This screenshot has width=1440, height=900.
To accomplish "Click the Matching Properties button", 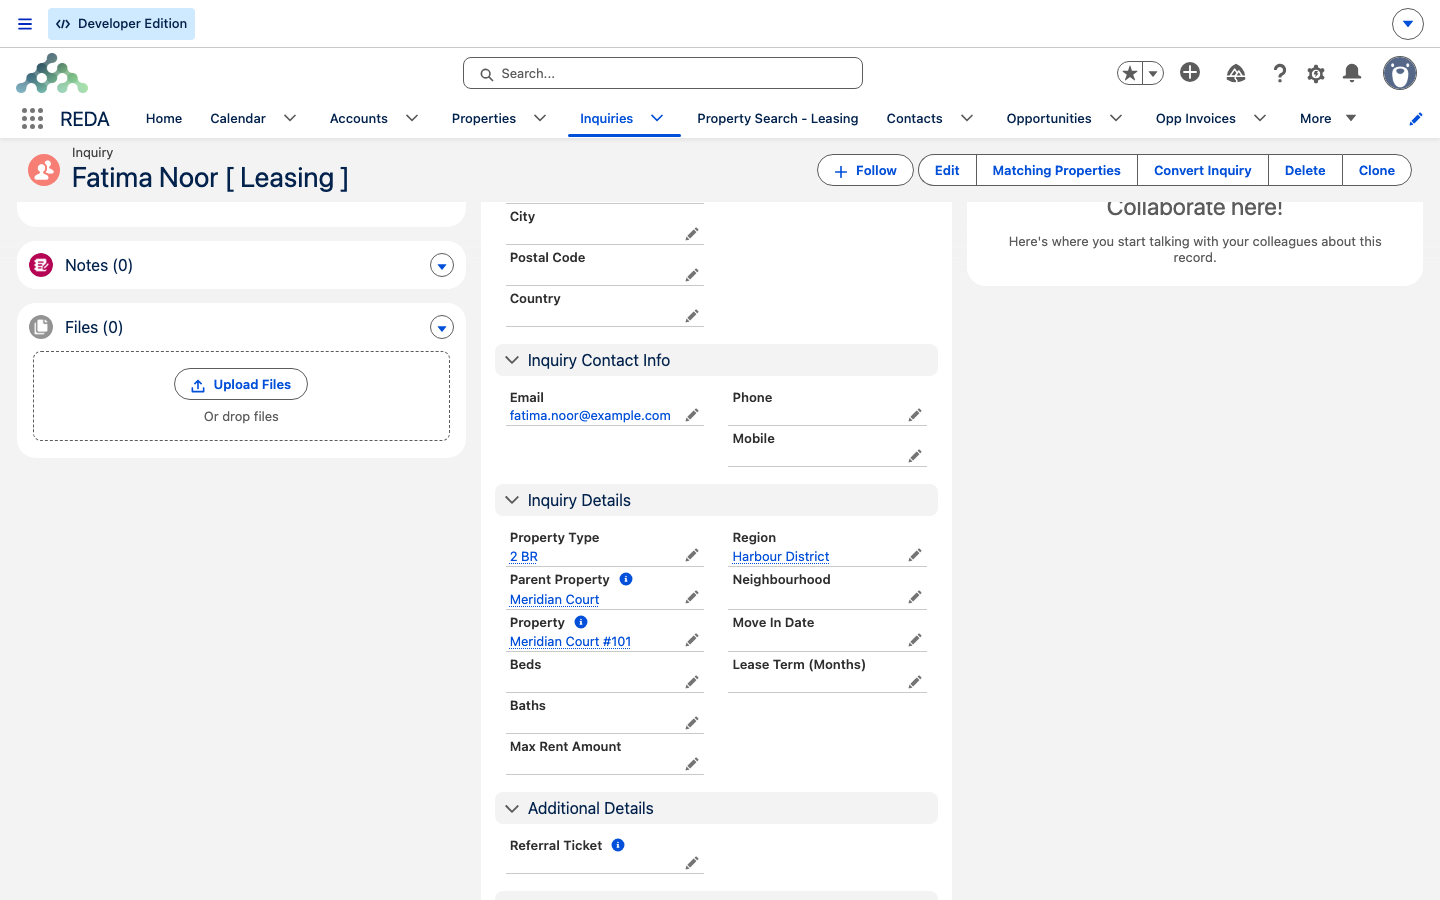I will tap(1056, 170).
